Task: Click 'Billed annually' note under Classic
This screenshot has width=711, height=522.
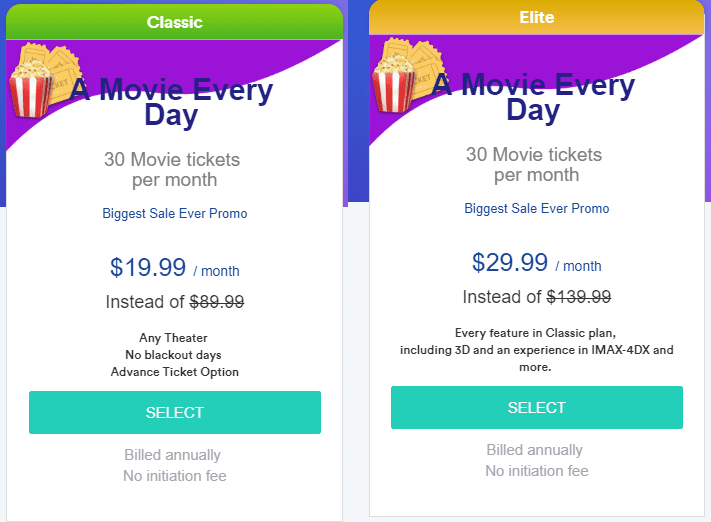Action: click(x=173, y=455)
